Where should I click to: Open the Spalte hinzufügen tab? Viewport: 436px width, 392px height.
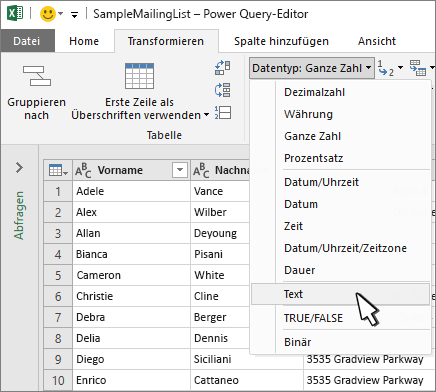point(281,41)
